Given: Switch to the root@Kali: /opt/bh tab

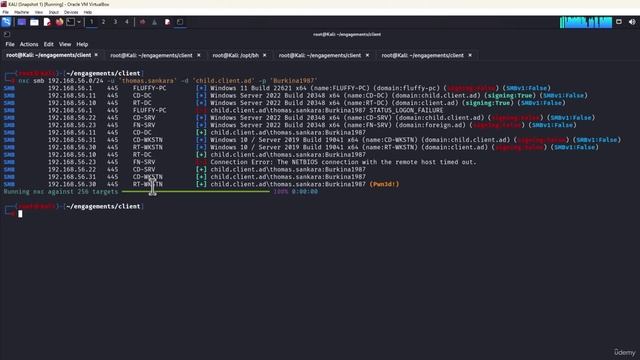Looking at the screenshot, I should pos(236,55).
